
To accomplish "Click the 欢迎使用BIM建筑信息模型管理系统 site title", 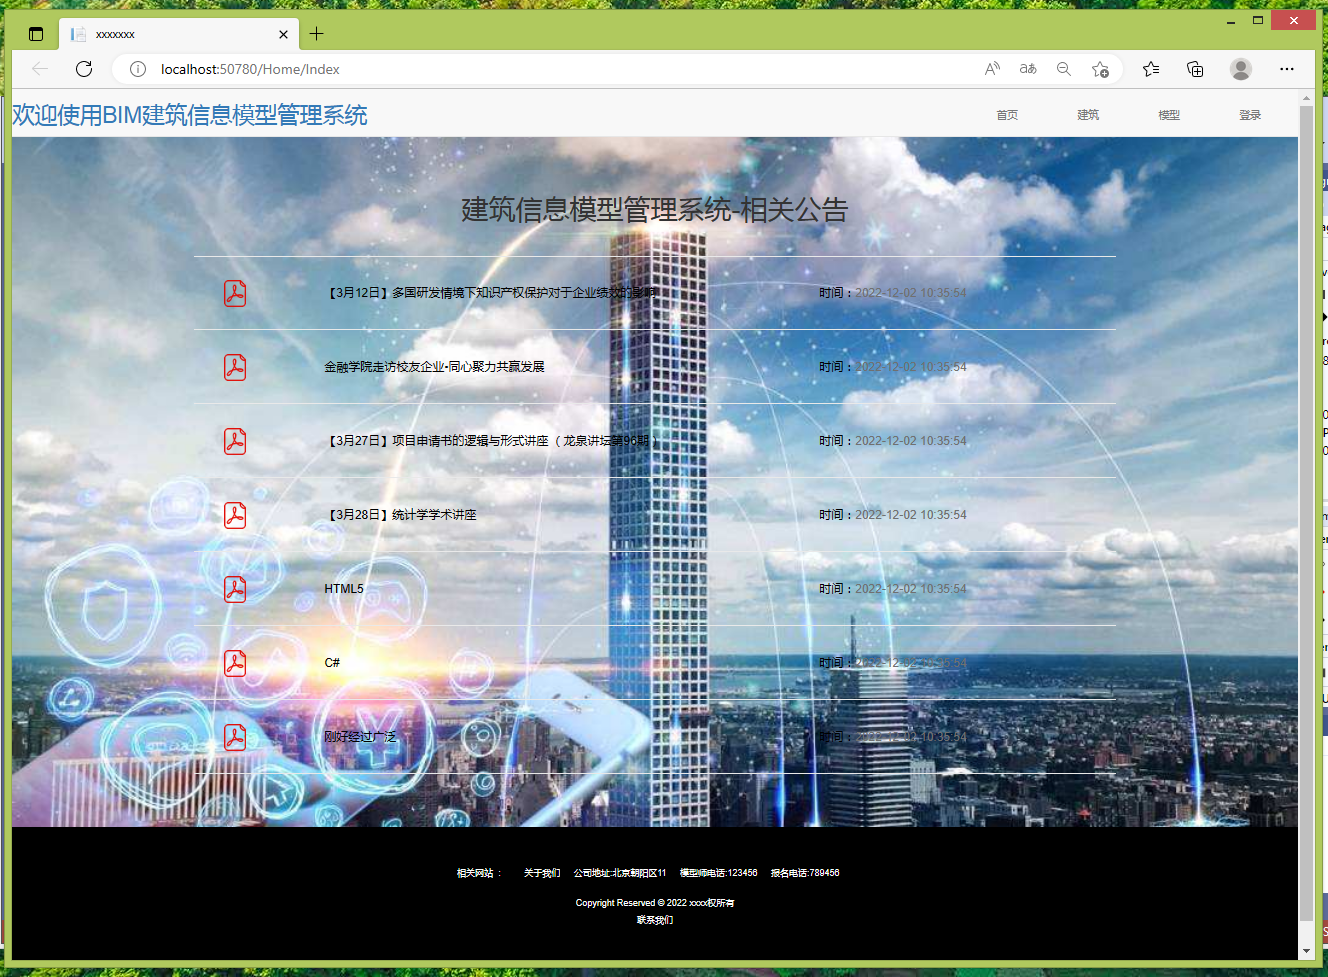I will click(190, 115).
